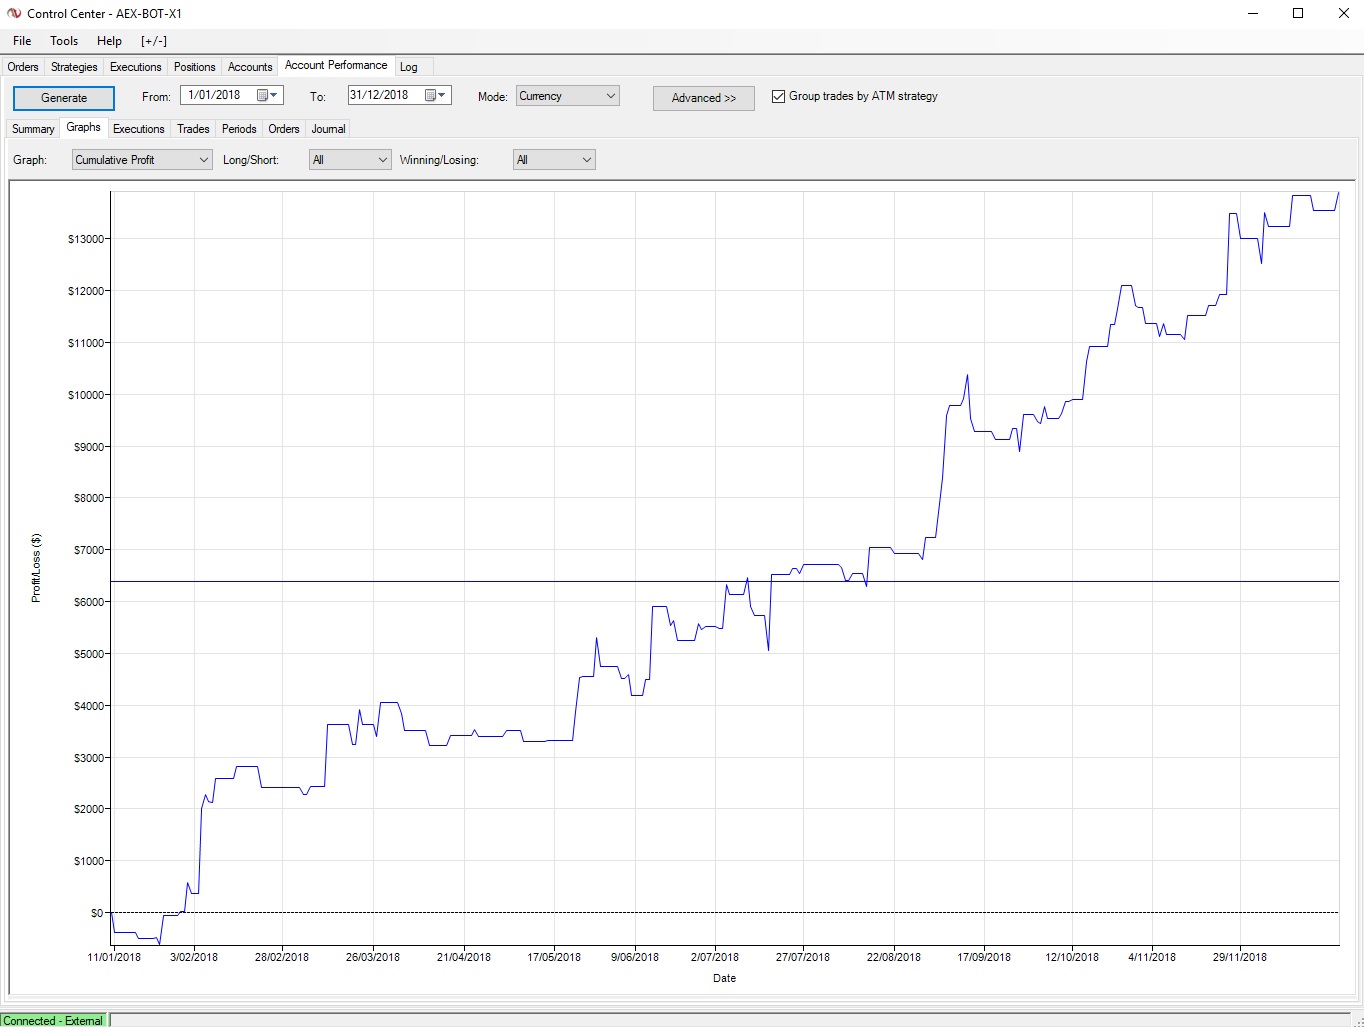Switch to the Accounts tab
Screen dimensions: 1364x1027
pyautogui.click(x=250, y=67)
